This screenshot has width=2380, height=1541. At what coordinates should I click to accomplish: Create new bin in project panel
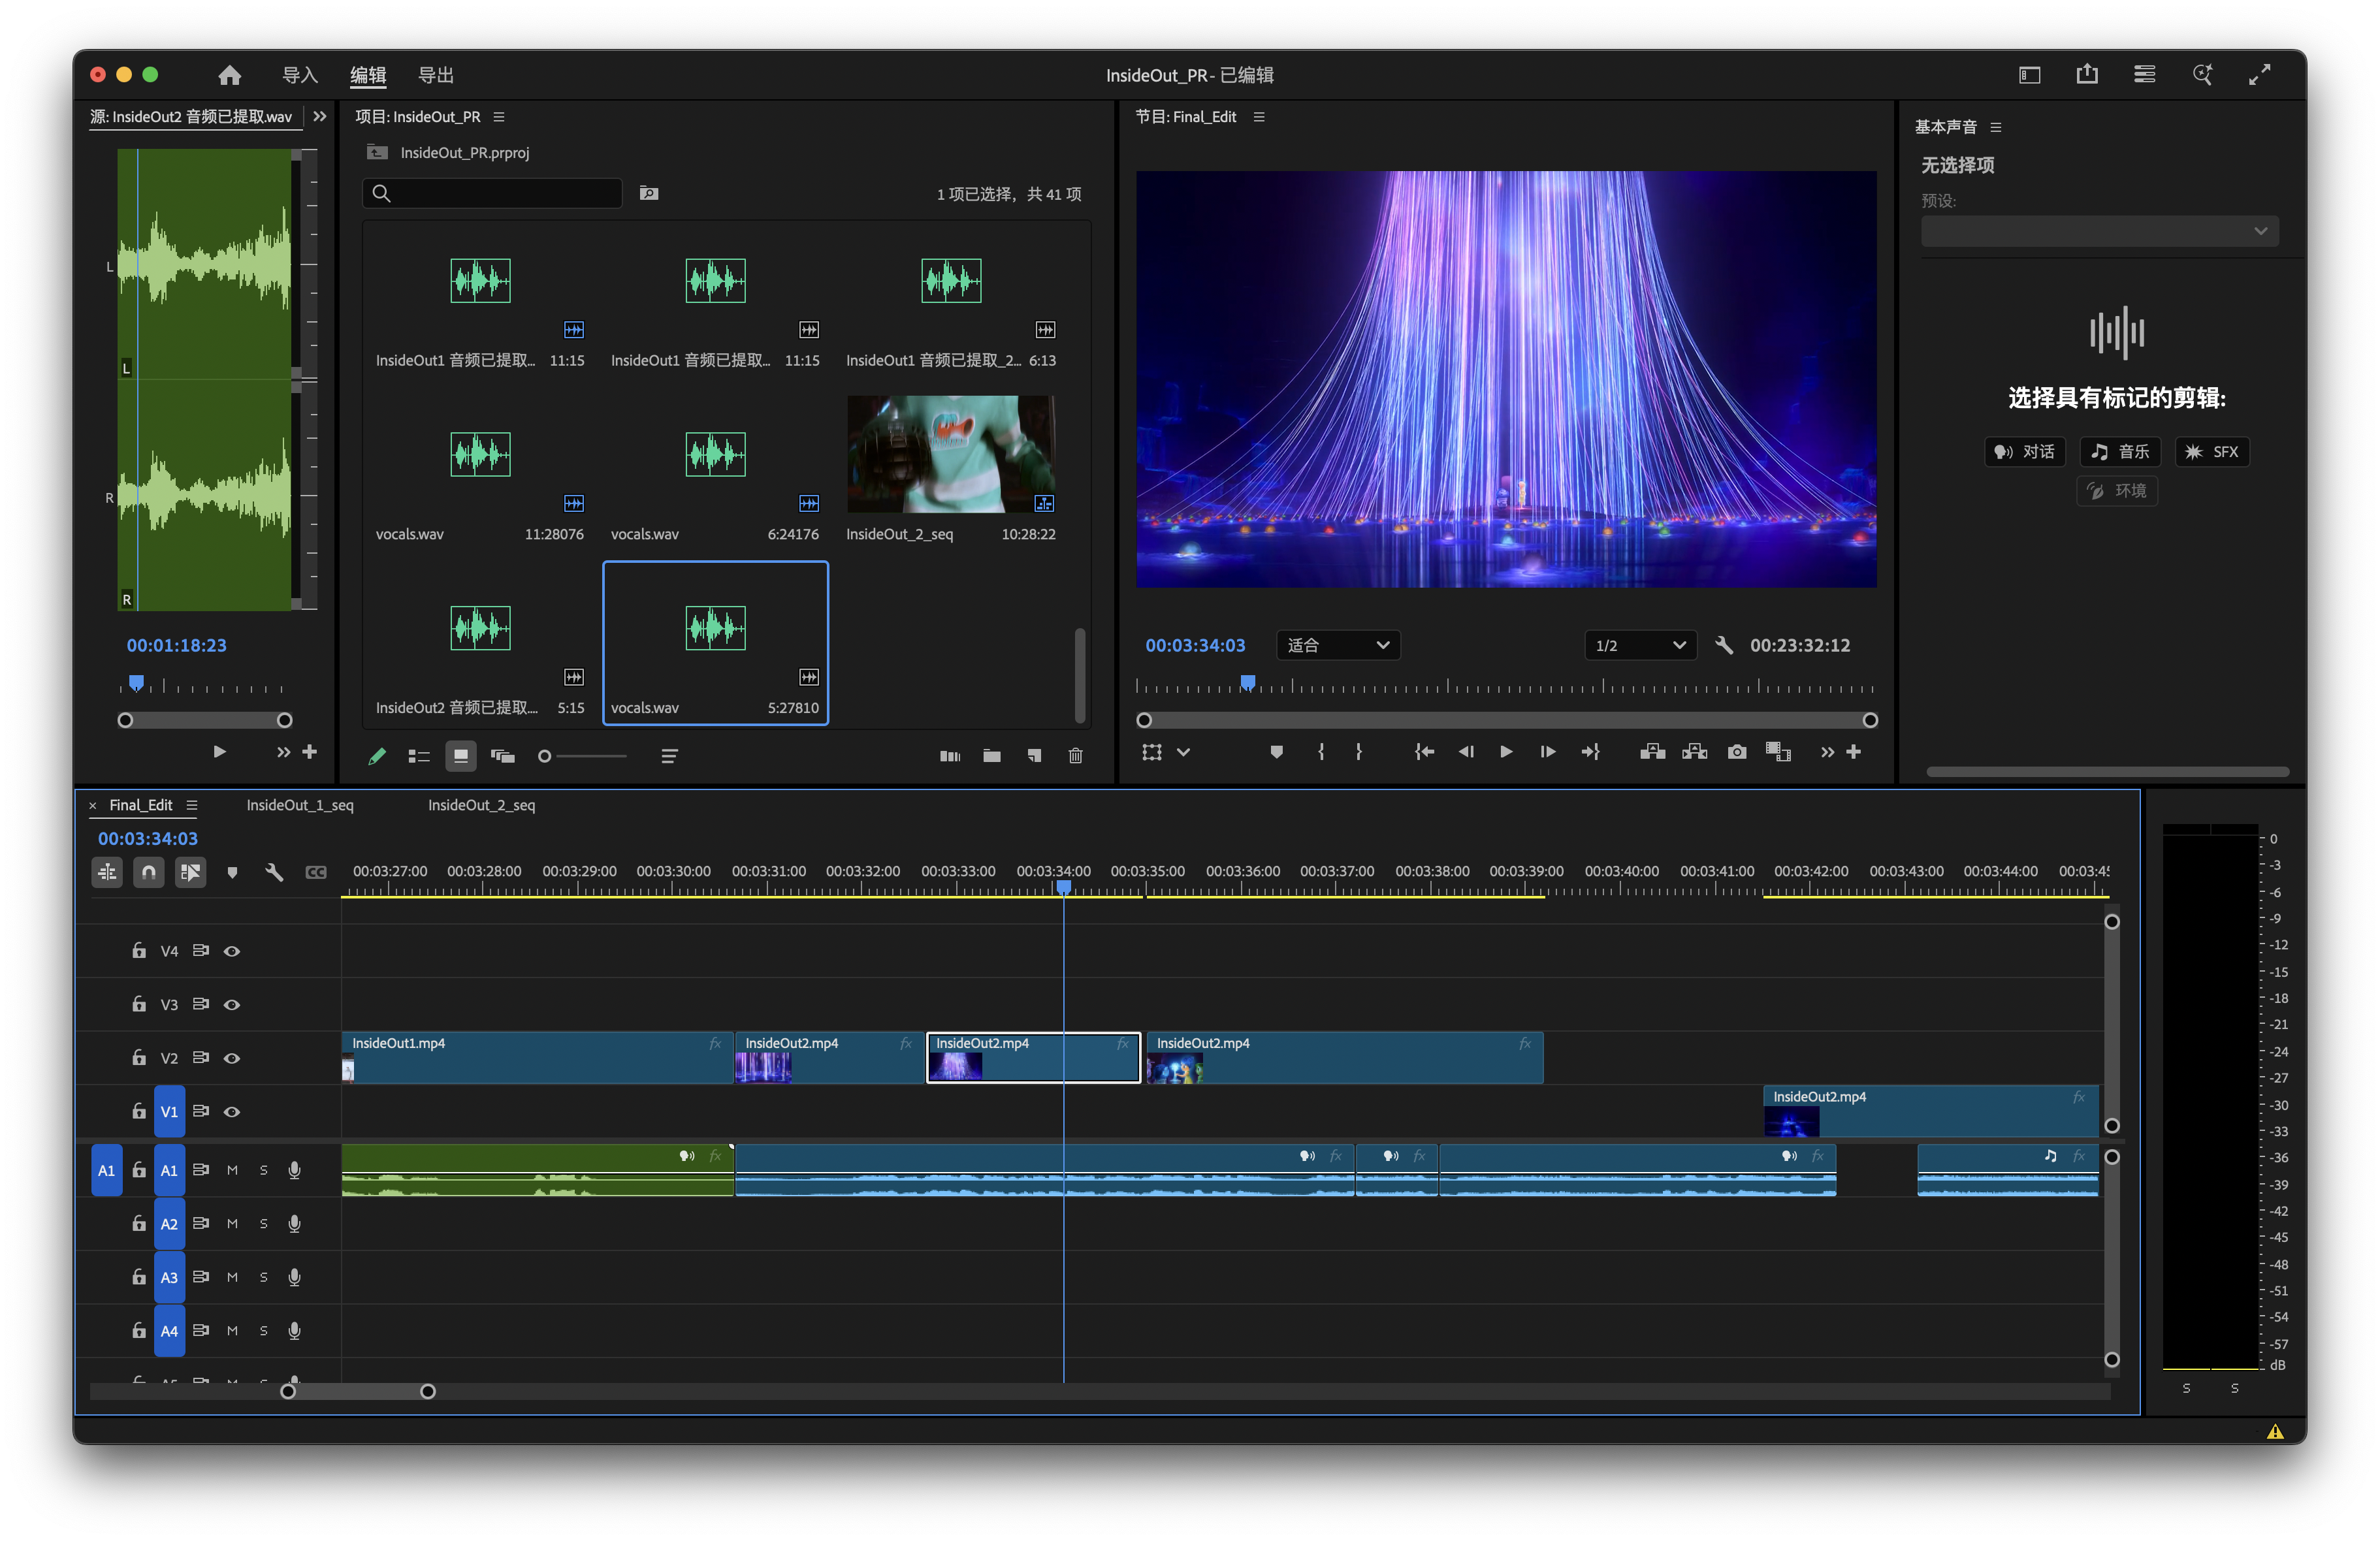992,756
